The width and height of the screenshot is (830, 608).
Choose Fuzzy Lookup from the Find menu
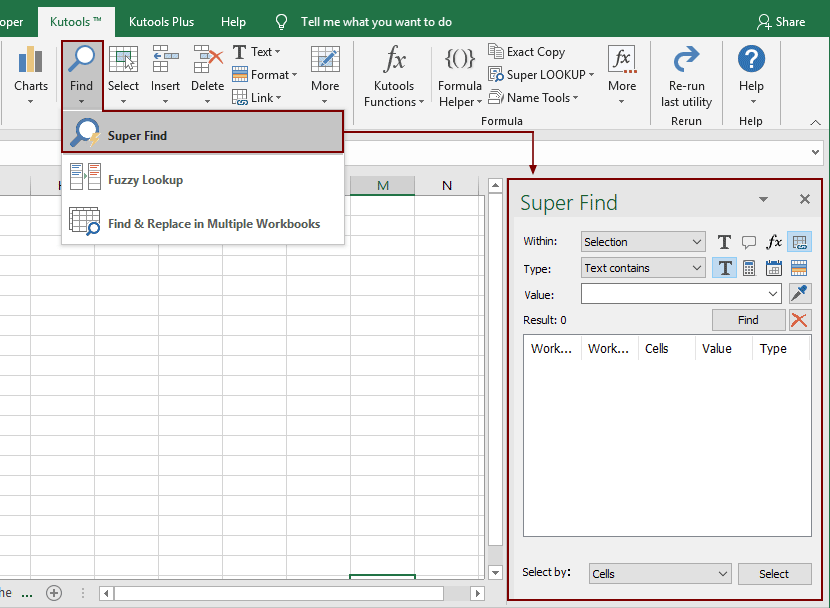pos(203,178)
